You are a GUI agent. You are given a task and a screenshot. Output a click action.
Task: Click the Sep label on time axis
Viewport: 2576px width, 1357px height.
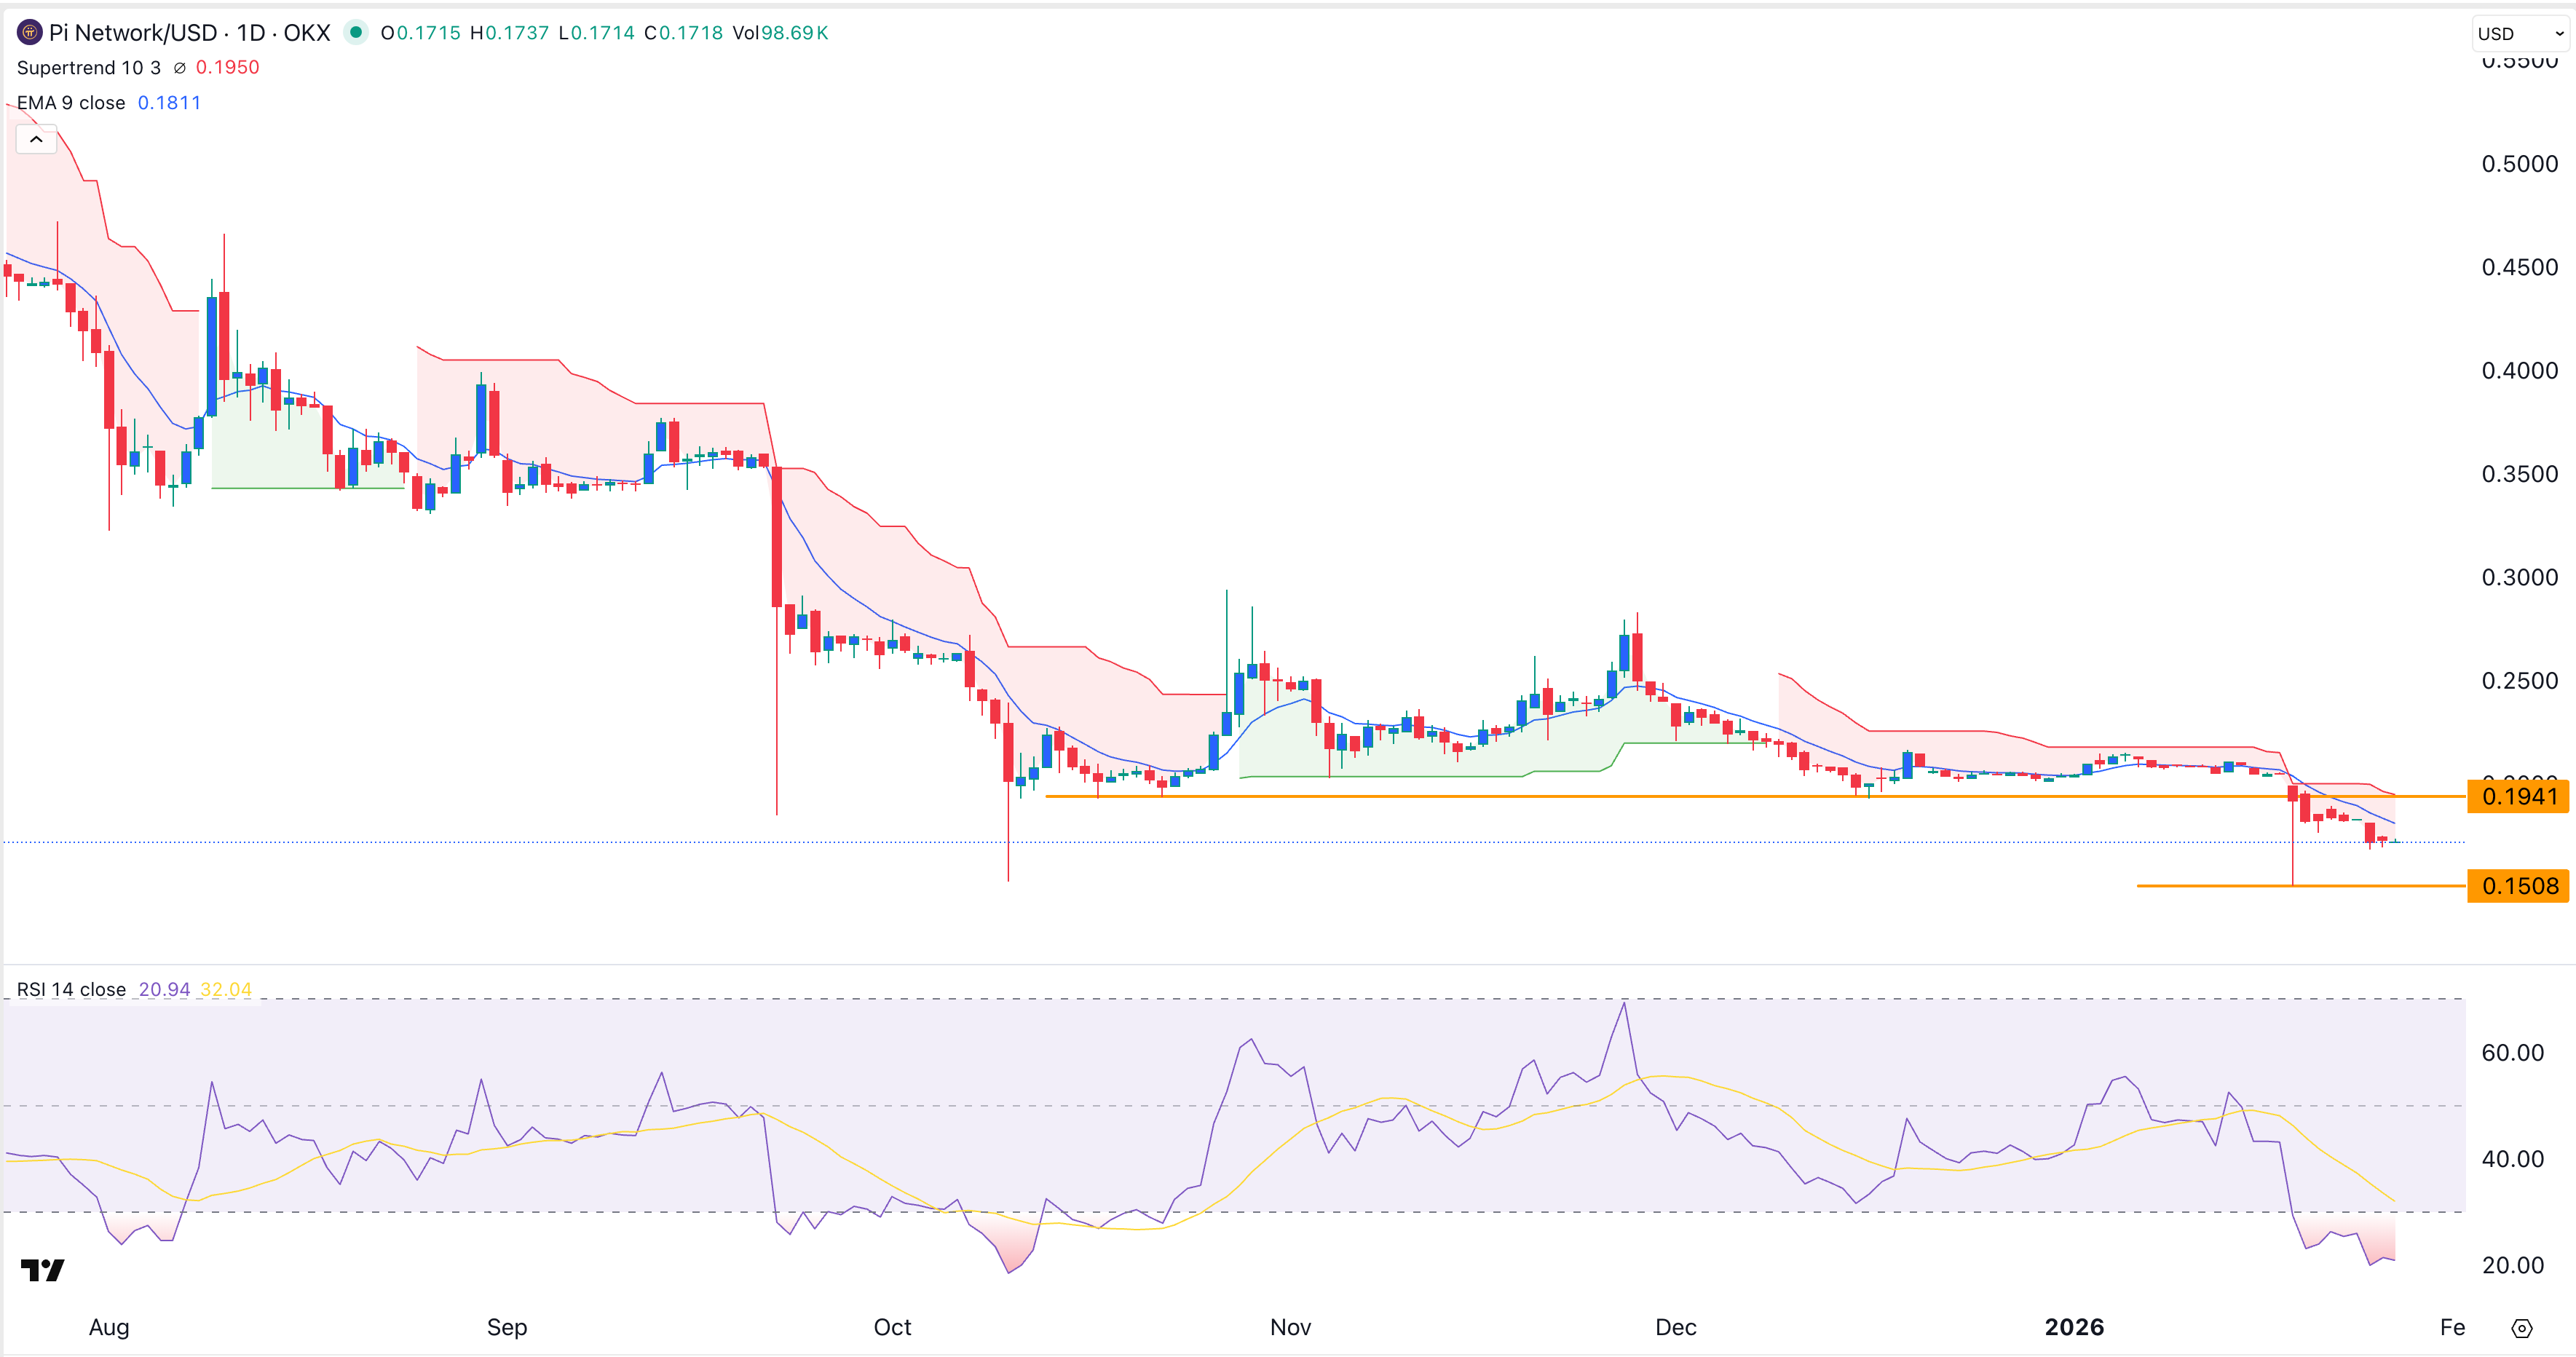pyautogui.click(x=506, y=1327)
